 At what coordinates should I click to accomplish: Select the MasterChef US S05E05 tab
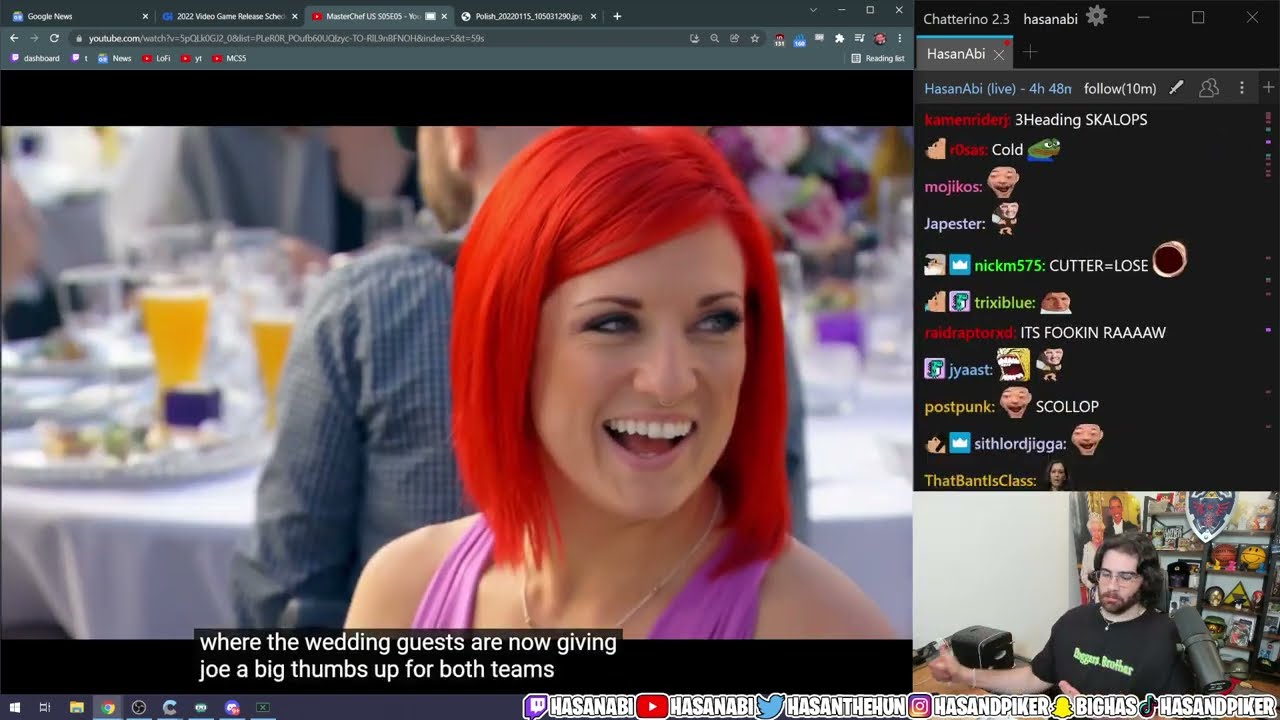[378, 16]
